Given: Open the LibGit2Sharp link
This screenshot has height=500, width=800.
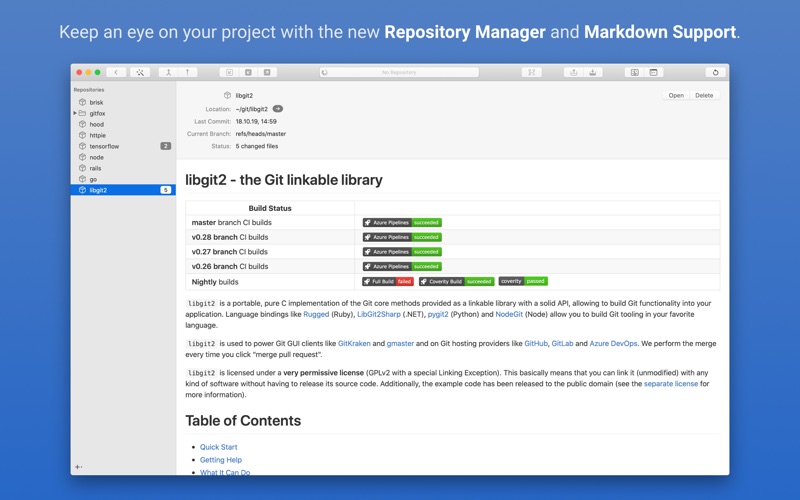Looking at the screenshot, I should tap(379, 314).
